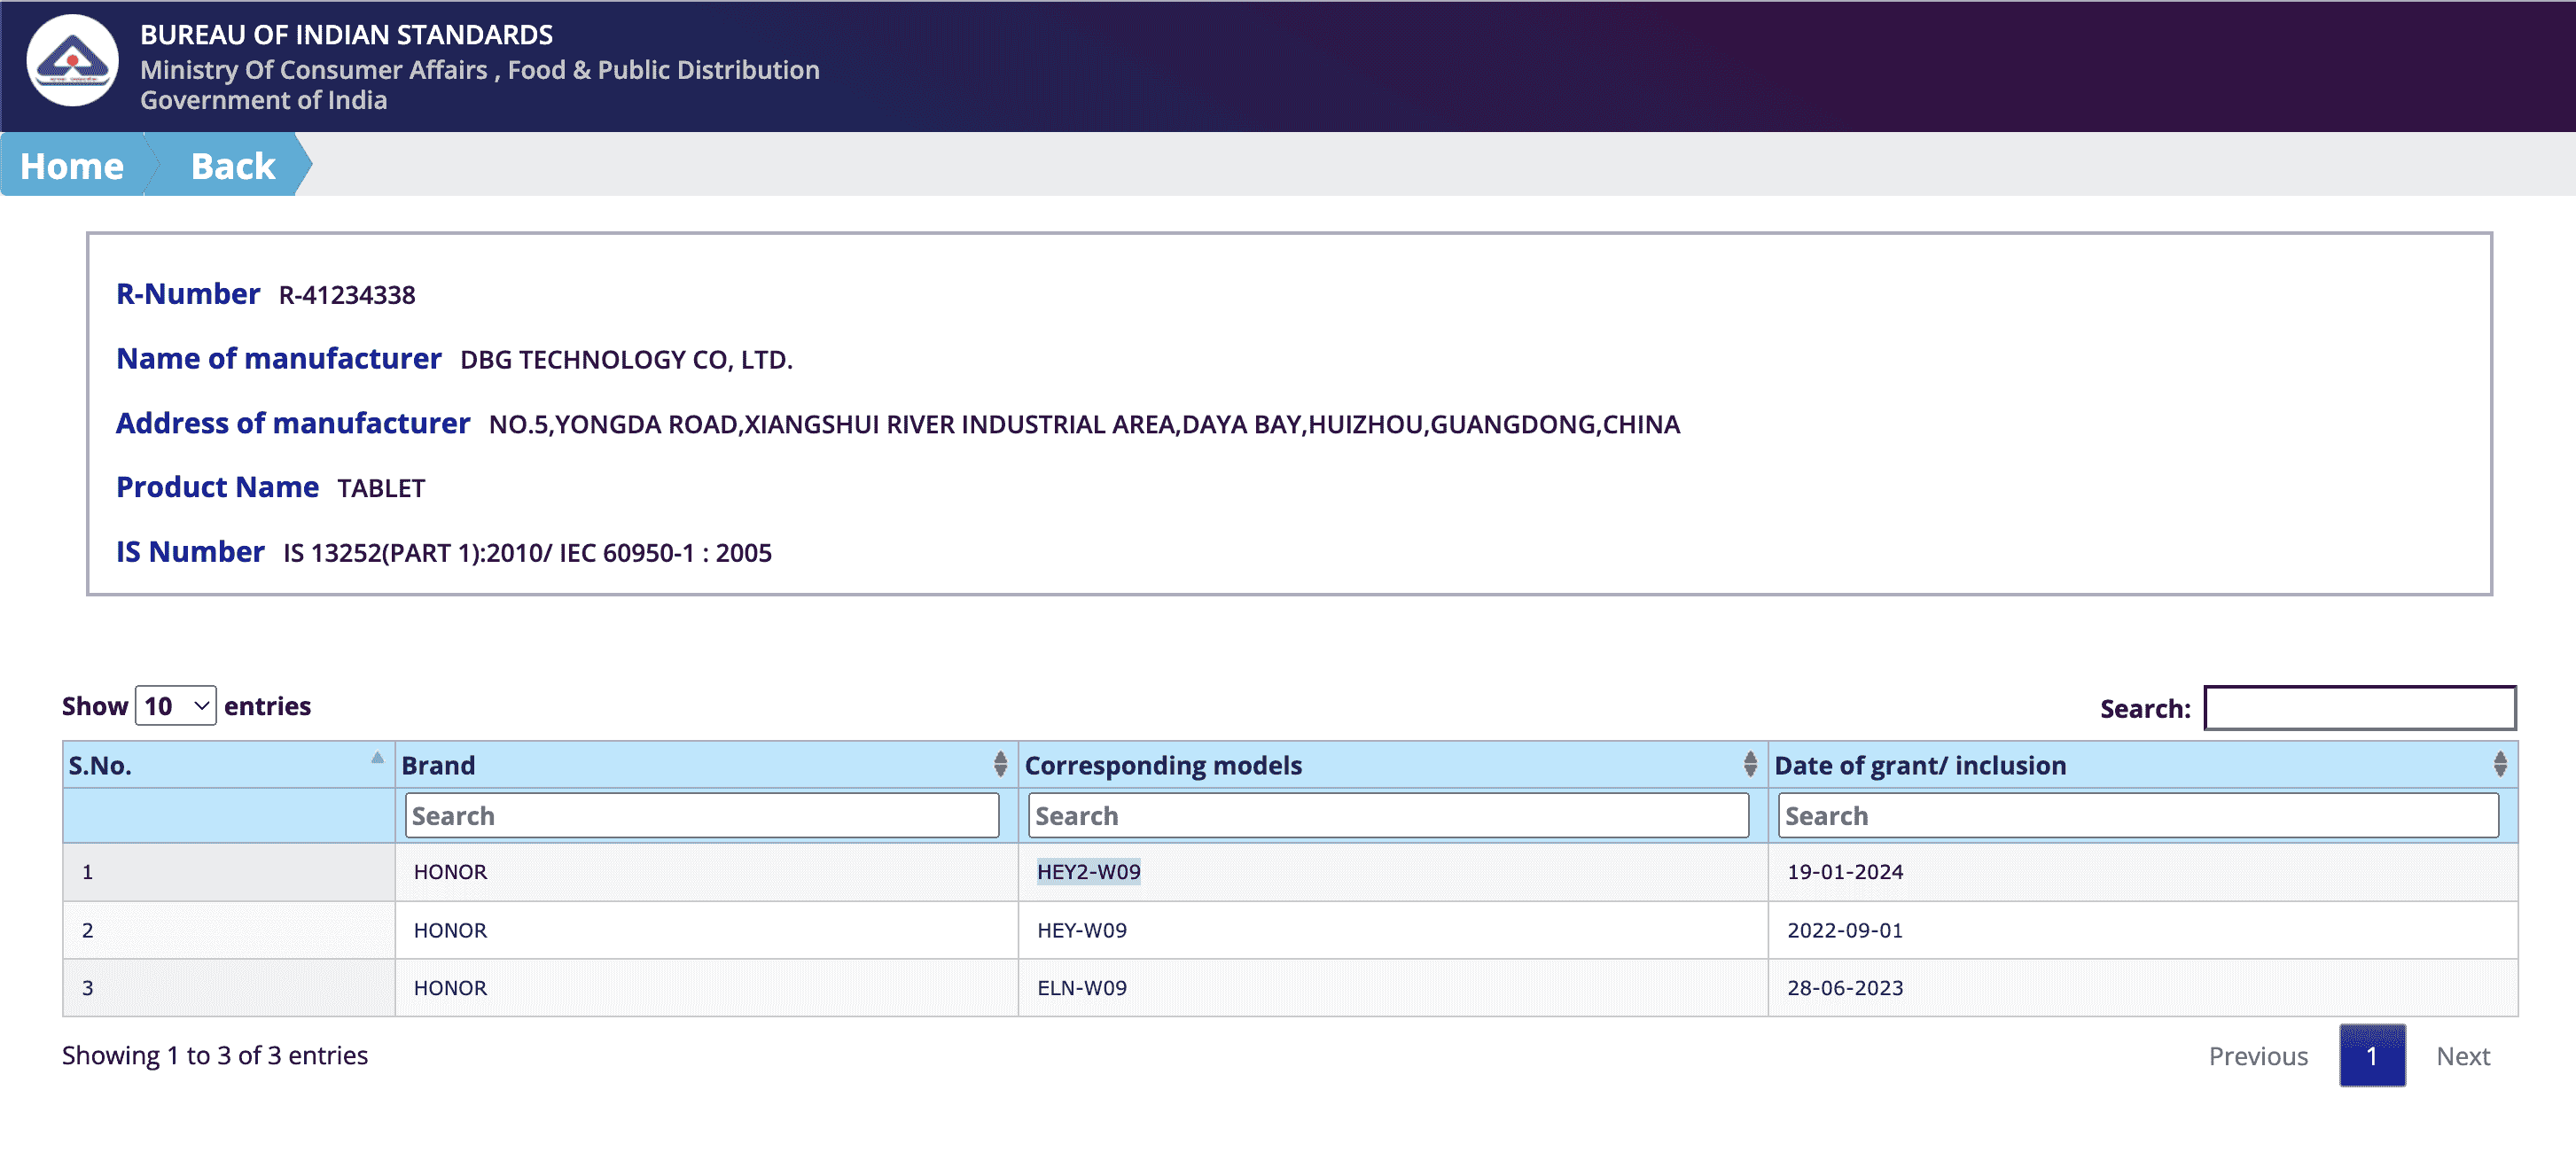Click the HEY-W09 model entry
2576x1168 pixels.
(x=1081, y=930)
